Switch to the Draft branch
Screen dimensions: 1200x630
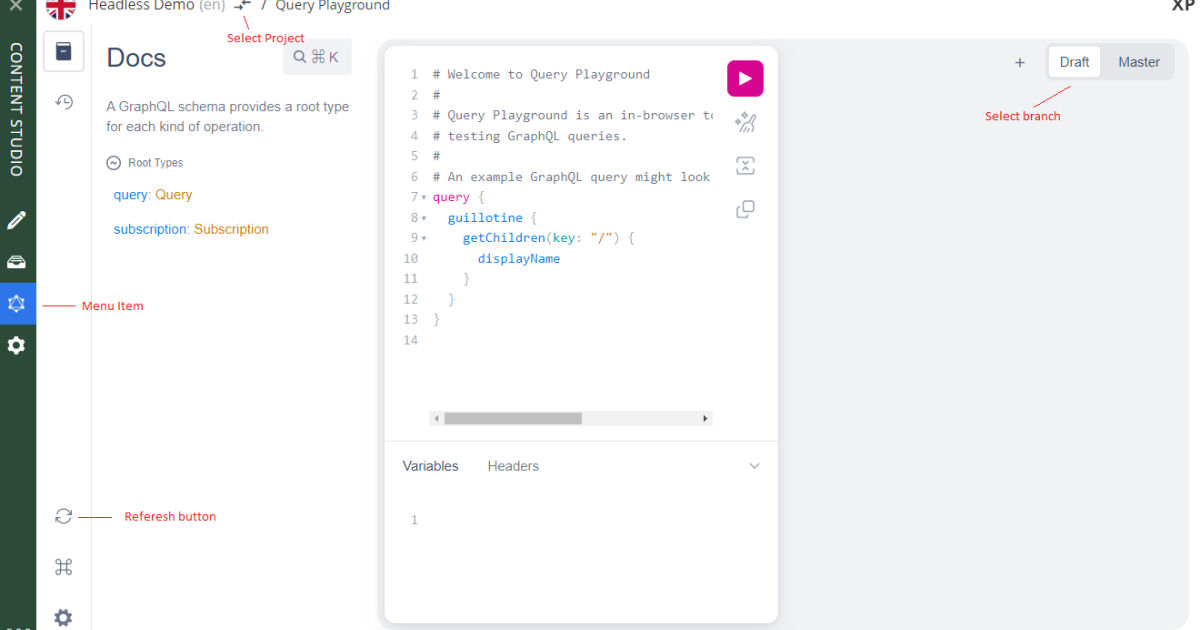[x=1073, y=61]
